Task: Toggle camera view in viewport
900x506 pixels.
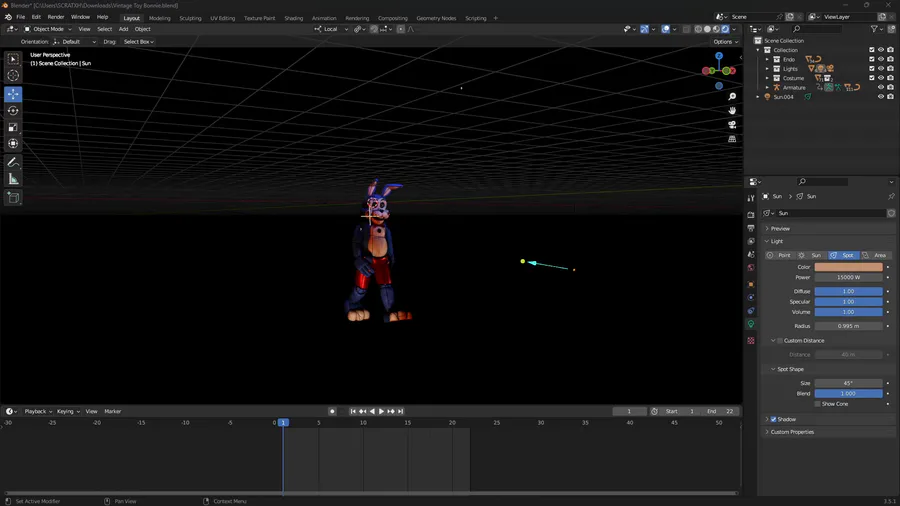Action: point(732,124)
